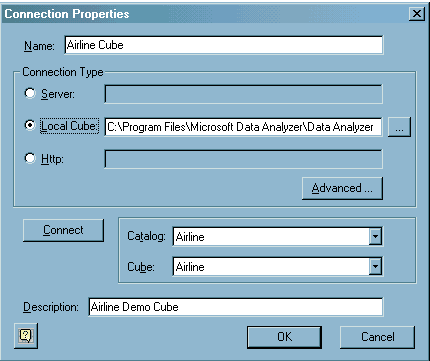Select the Local Cube radio button
Viewport: 430px width, 361px height.
click(30, 125)
